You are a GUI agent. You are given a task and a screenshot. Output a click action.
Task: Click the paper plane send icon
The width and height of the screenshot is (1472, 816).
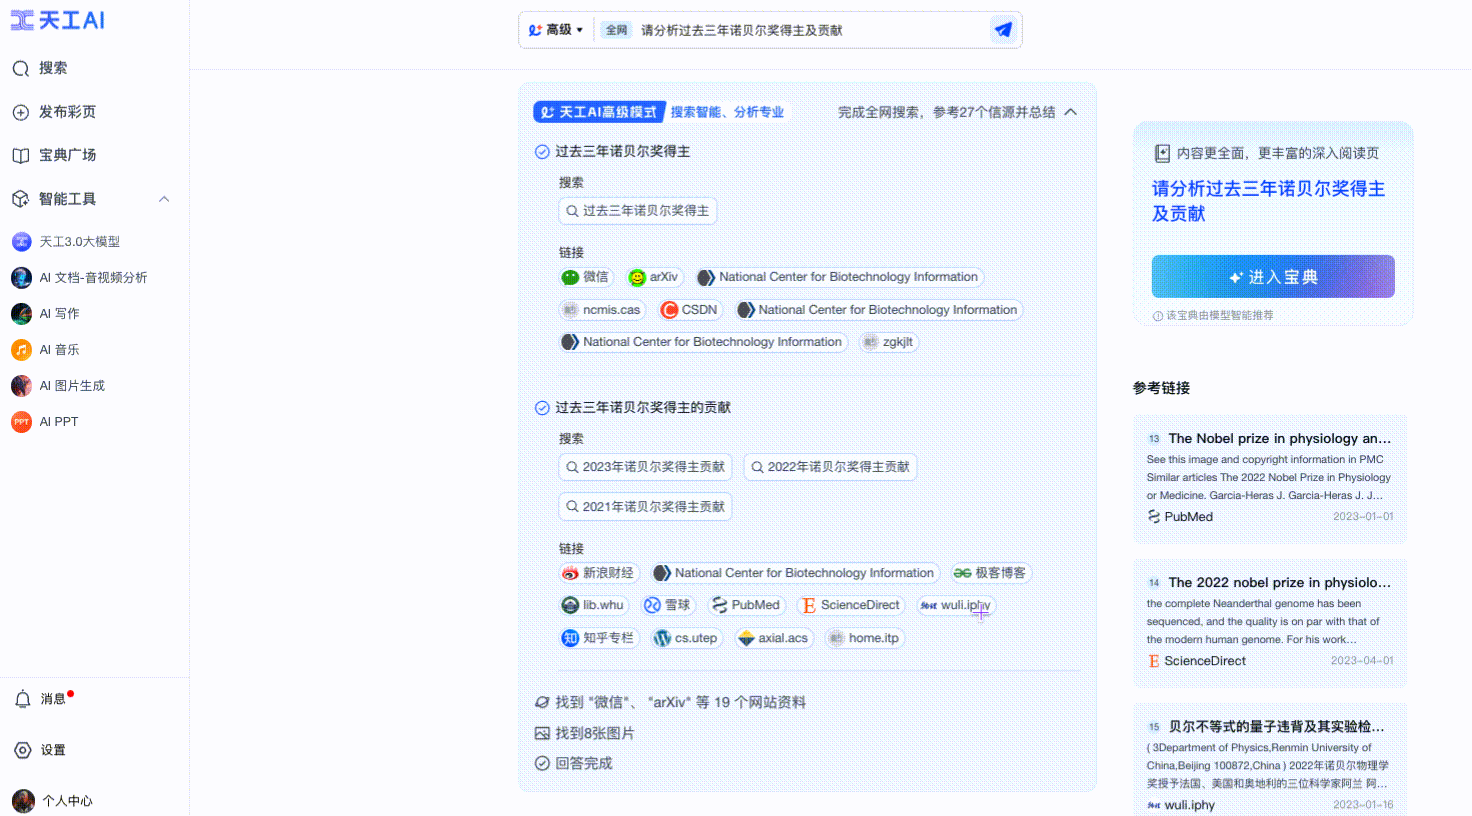[x=1003, y=30]
